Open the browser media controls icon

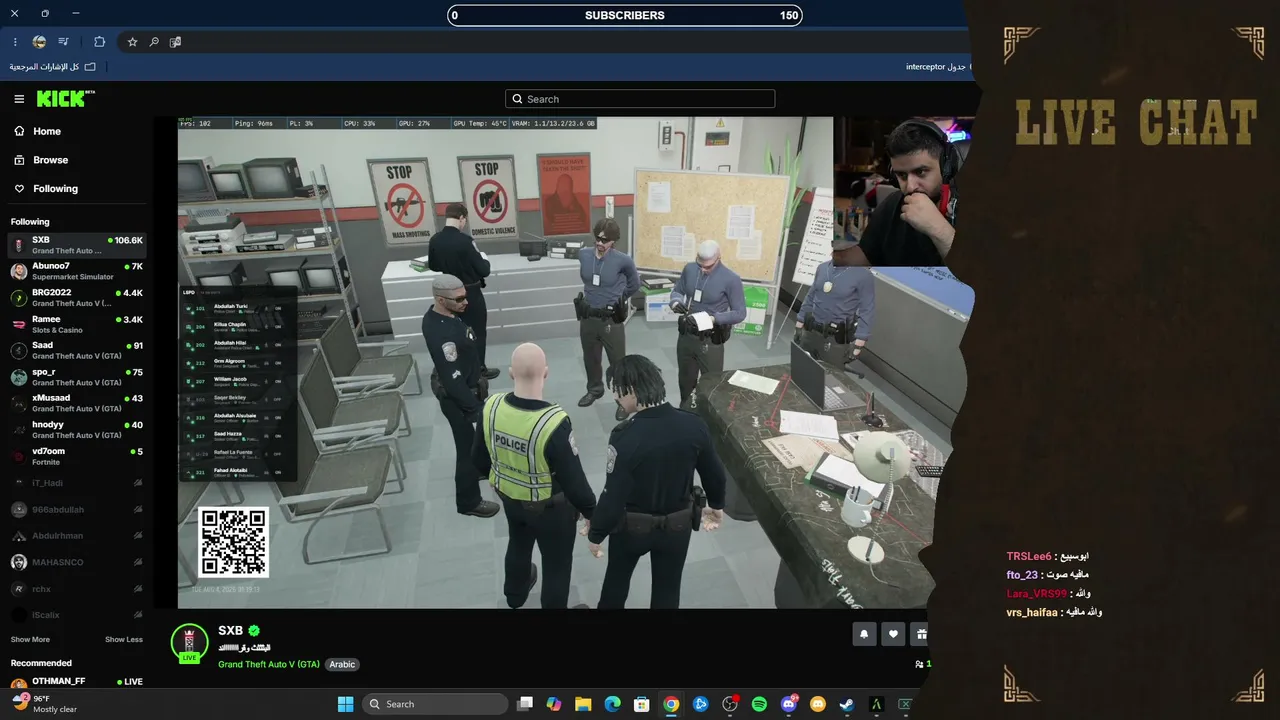64,42
